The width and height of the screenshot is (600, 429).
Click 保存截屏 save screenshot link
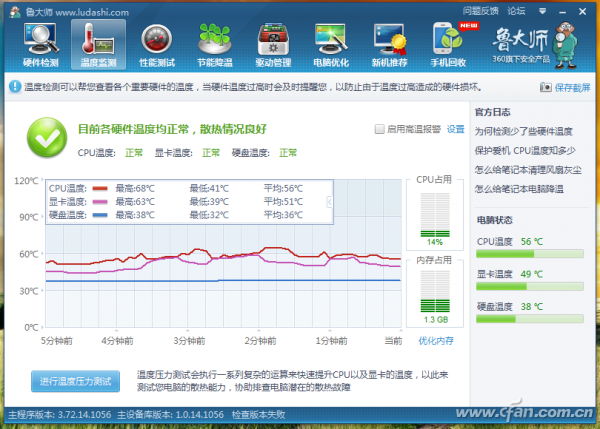[572, 88]
